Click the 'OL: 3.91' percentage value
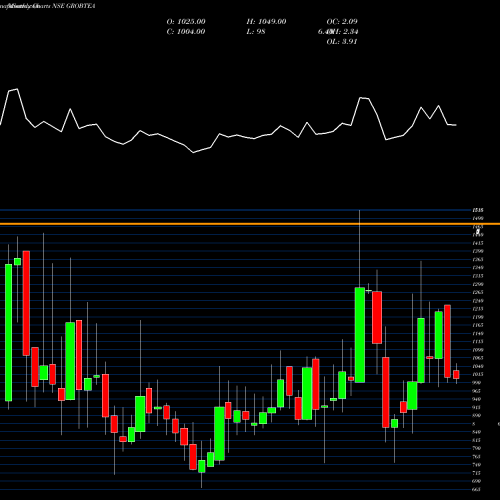The image size is (500, 500). point(342,42)
